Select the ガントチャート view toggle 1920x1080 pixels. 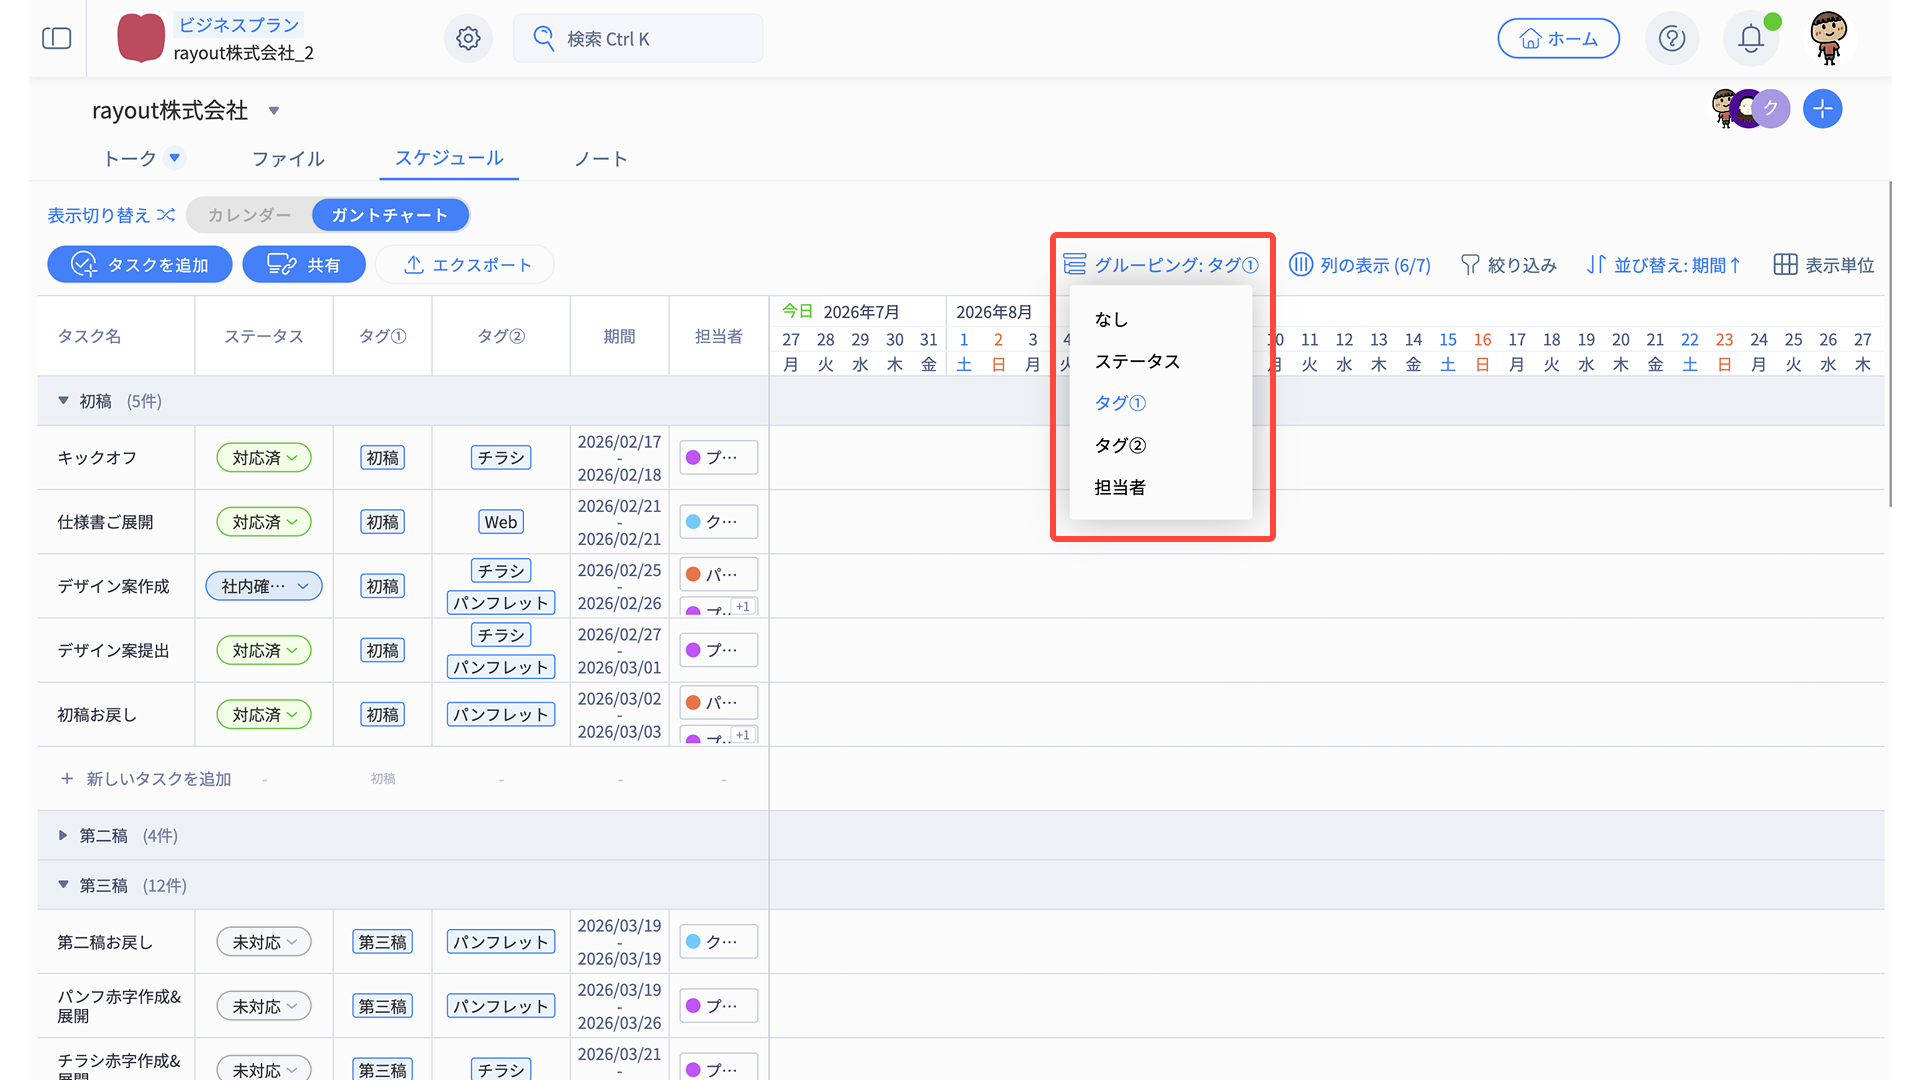tap(390, 215)
